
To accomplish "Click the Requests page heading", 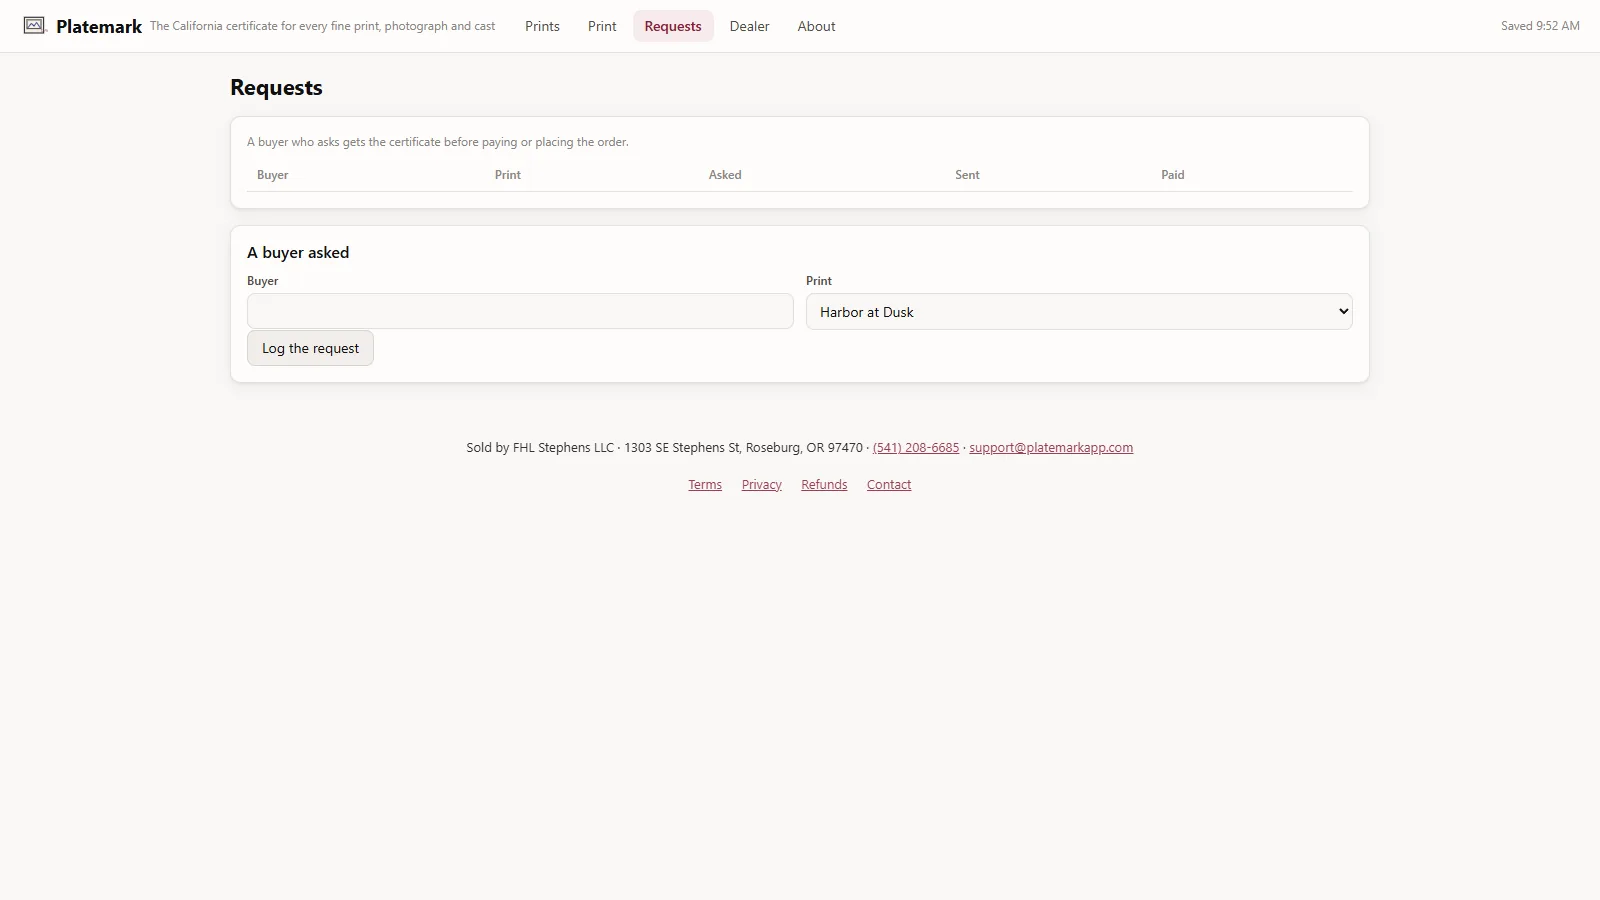I will [x=276, y=88].
